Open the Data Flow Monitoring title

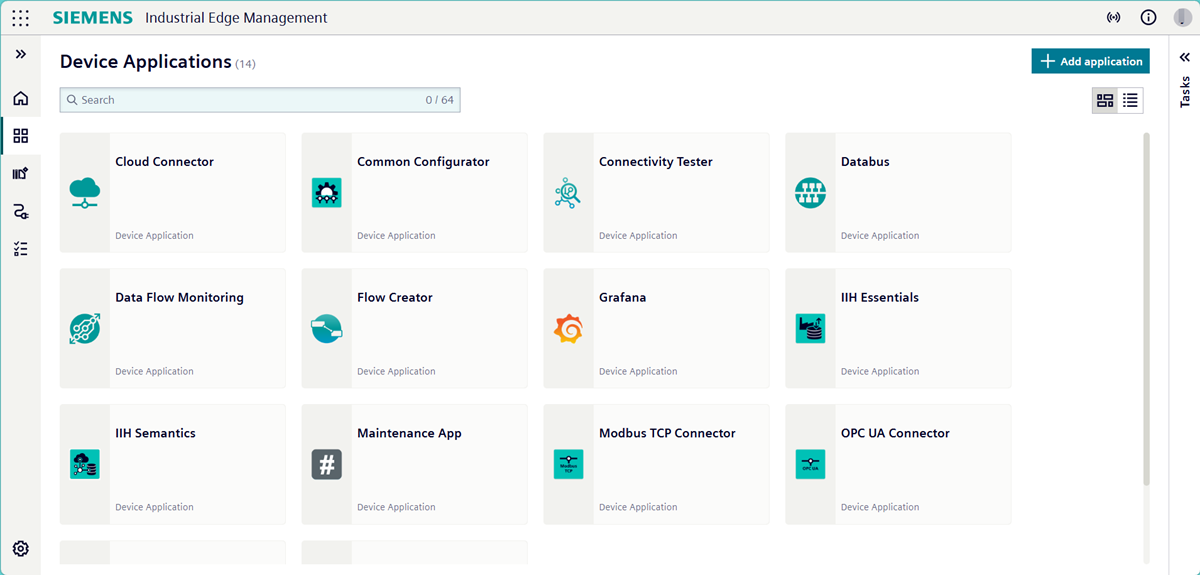pos(179,298)
